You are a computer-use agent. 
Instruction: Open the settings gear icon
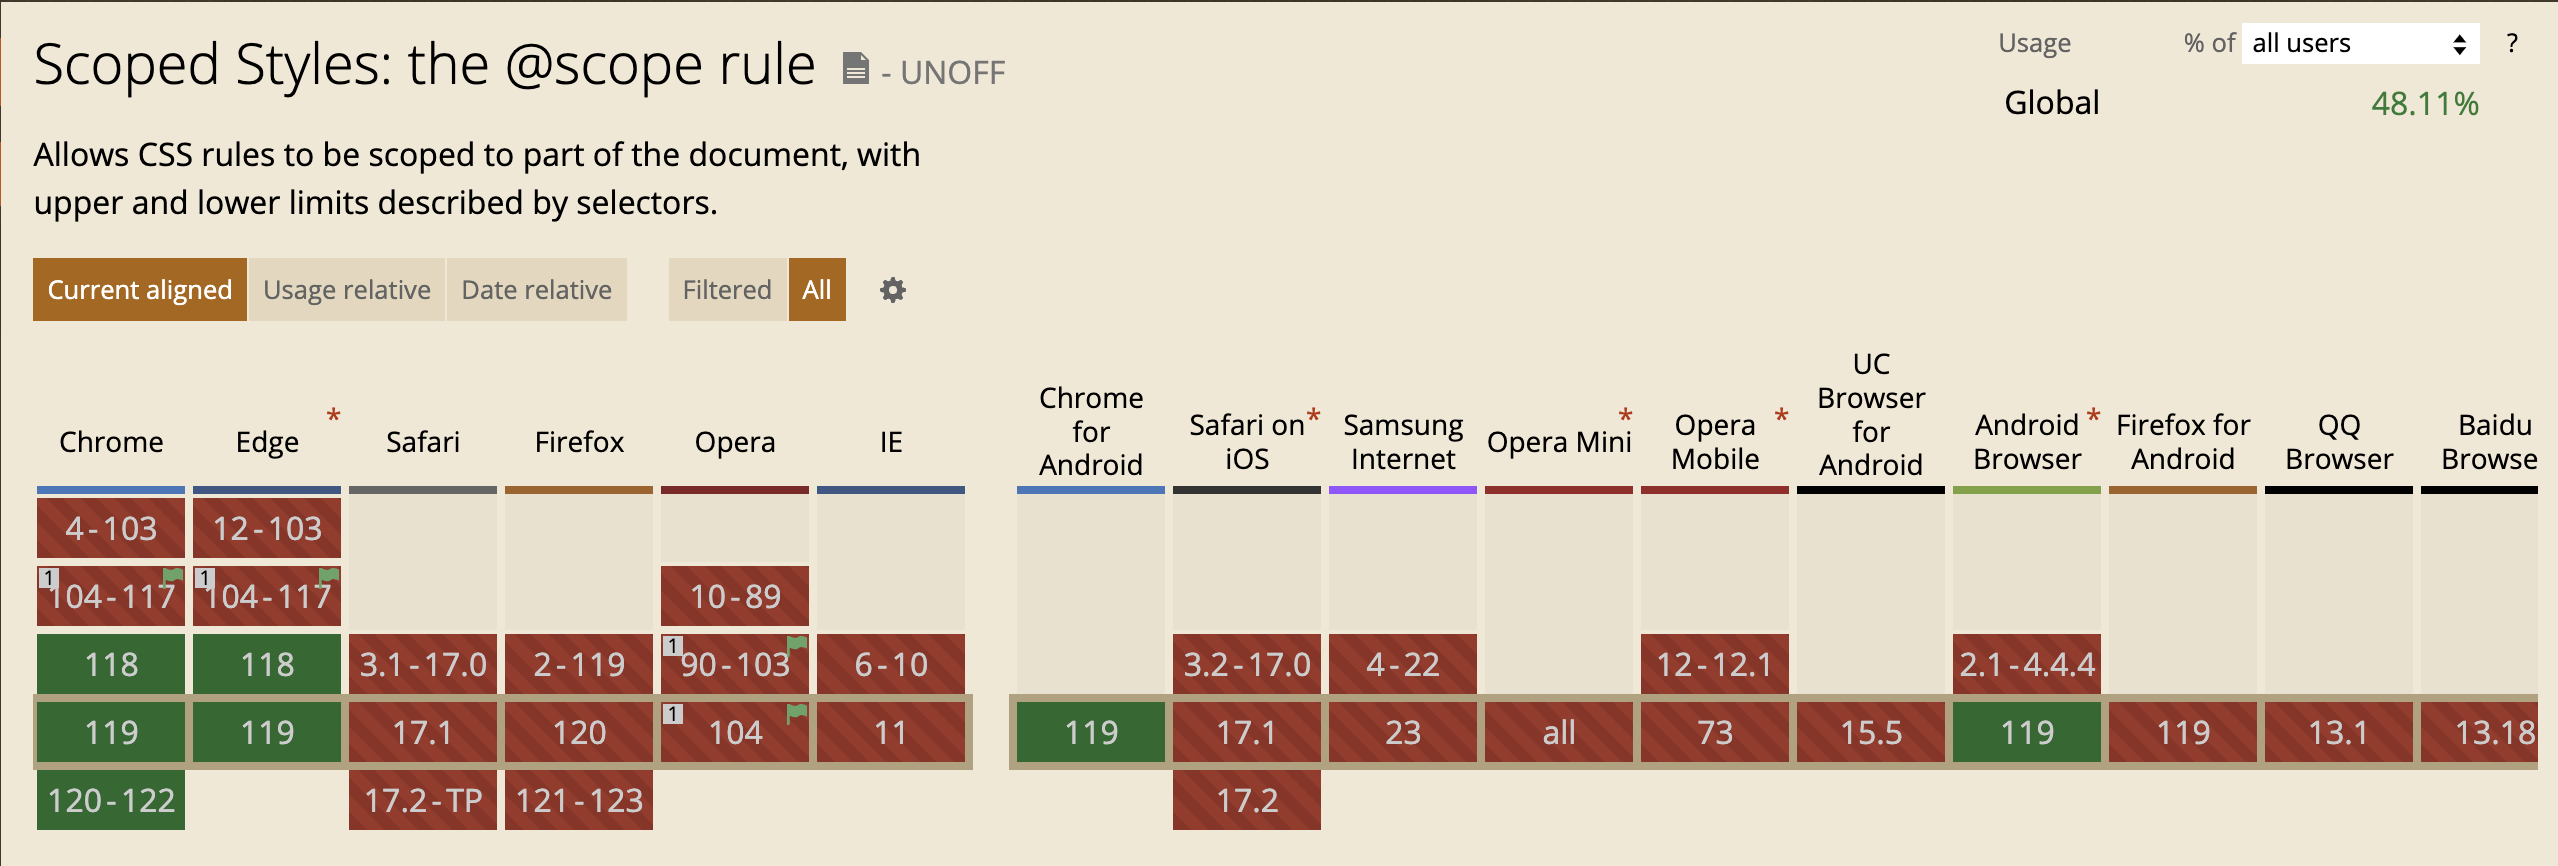click(892, 290)
